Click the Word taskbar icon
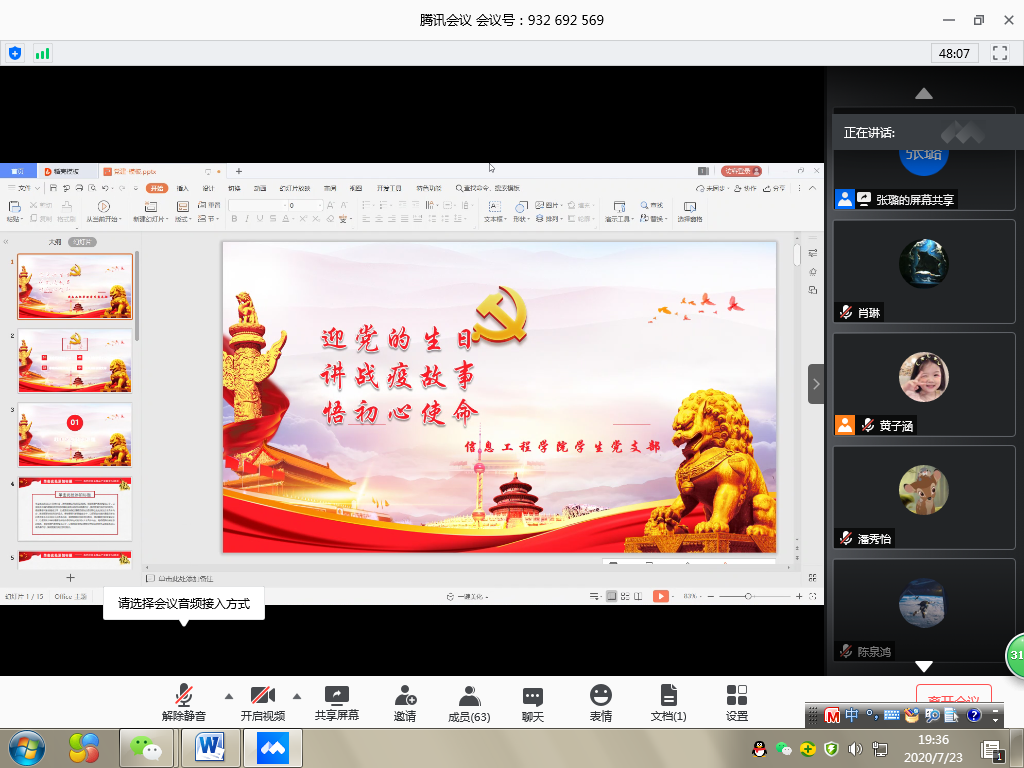 (x=210, y=748)
